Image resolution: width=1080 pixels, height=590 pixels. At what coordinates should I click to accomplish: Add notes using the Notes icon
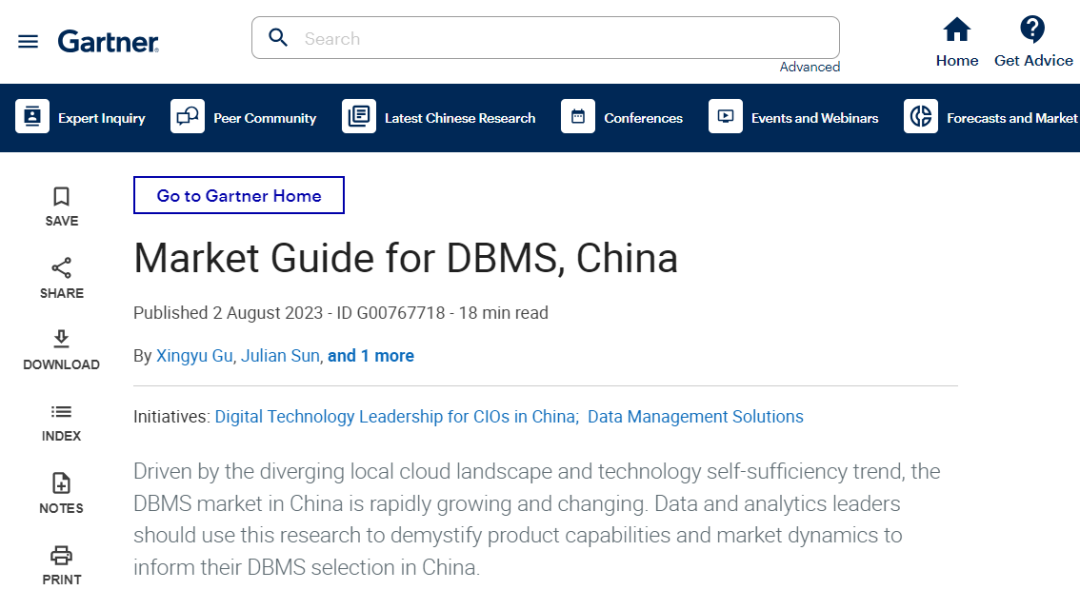pyautogui.click(x=61, y=484)
